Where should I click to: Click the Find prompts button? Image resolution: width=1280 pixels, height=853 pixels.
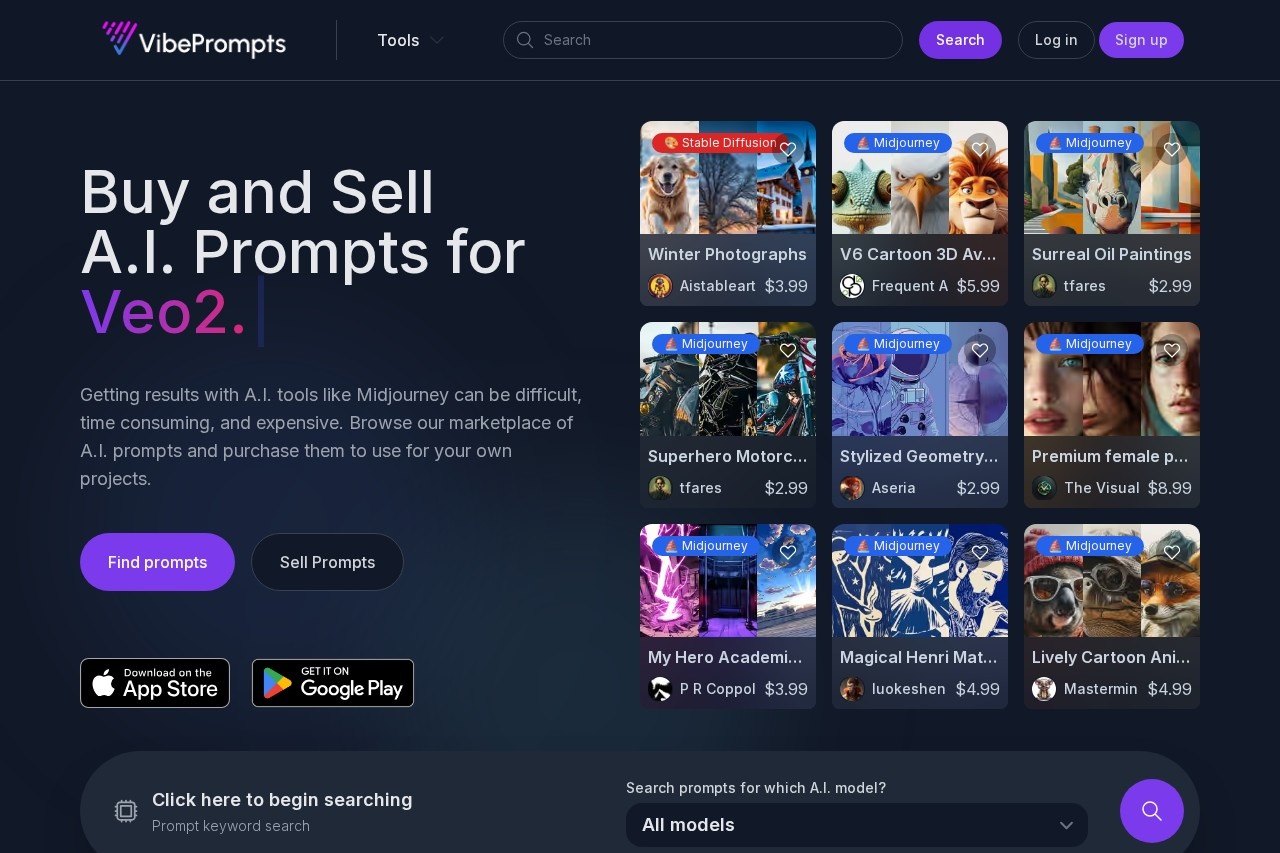(157, 562)
